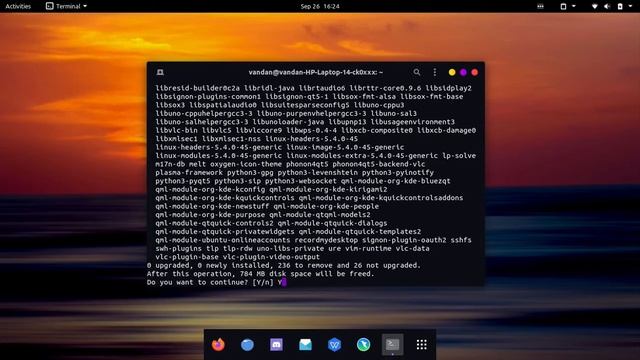Screen dimensions: 640x360
Task: Click package name 'linux-headers-5.4.0-45-generic'
Action: tap(218, 147)
